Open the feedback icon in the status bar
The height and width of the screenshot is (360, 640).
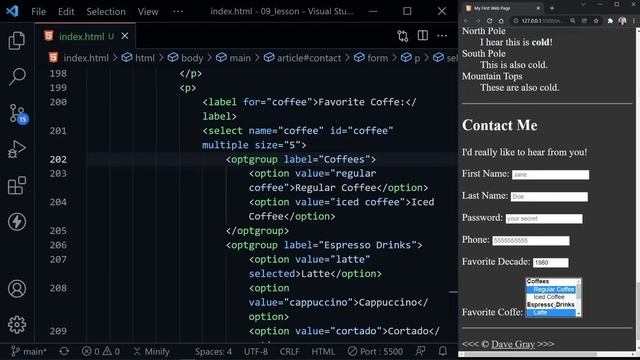coord(420,351)
